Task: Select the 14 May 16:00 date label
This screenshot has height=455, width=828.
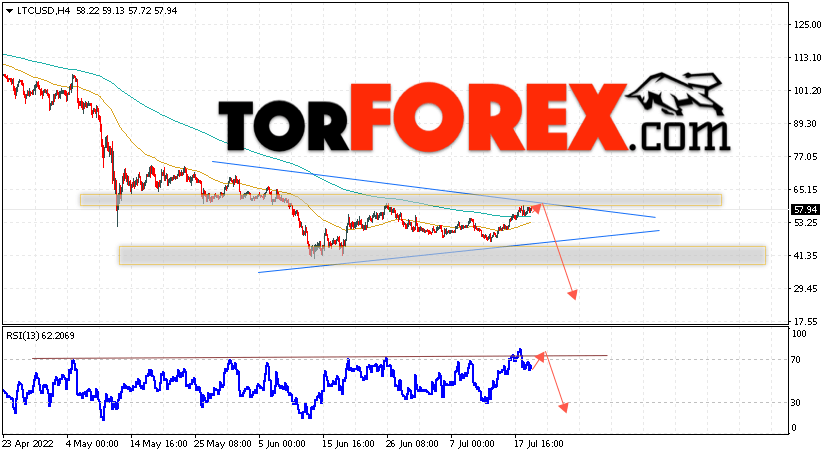Action: [158, 444]
